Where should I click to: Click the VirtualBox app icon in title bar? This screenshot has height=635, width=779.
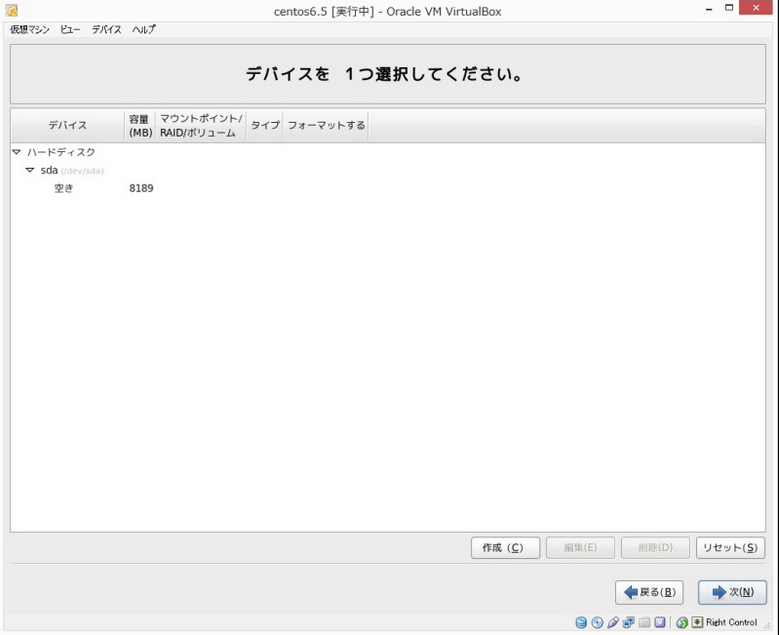pos(12,10)
